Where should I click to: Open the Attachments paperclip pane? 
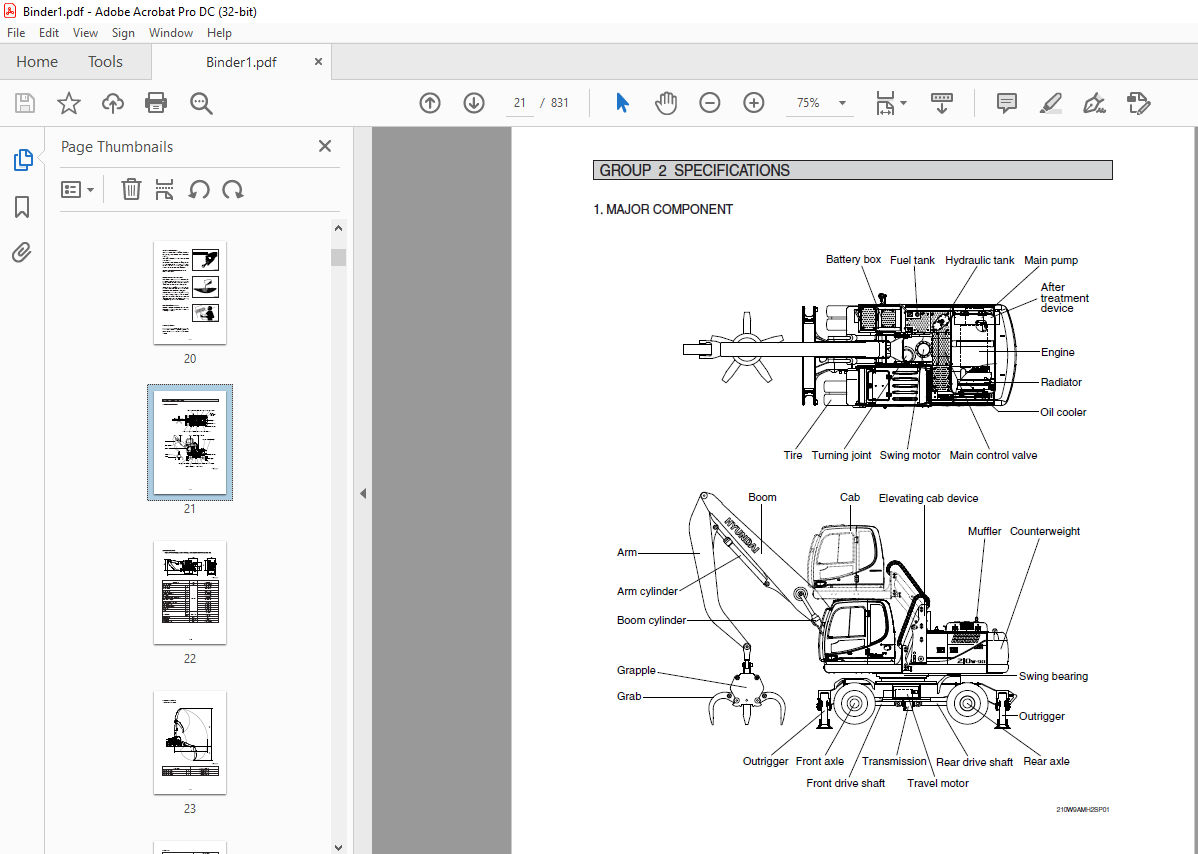22,252
